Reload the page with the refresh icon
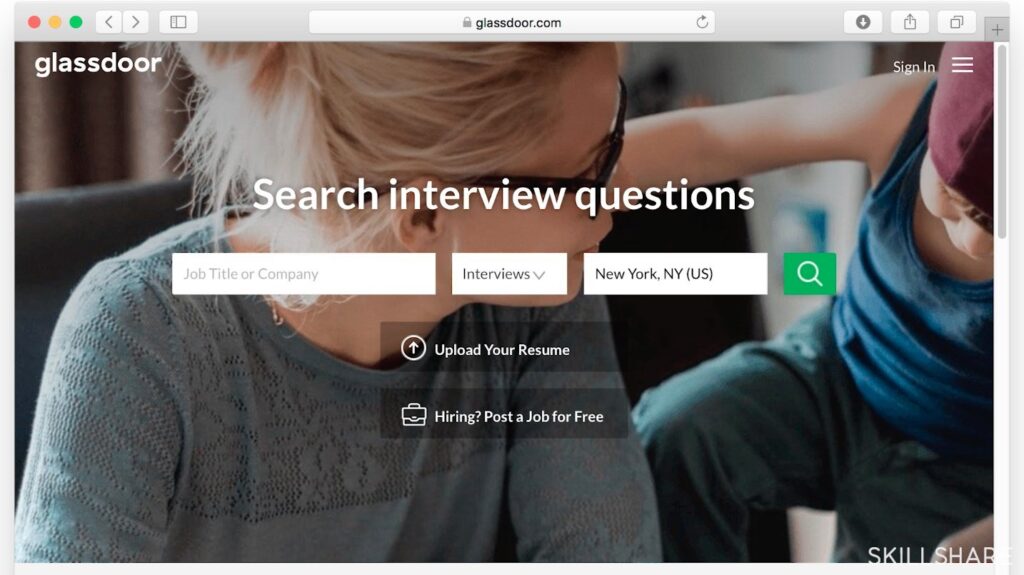 [702, 22]
